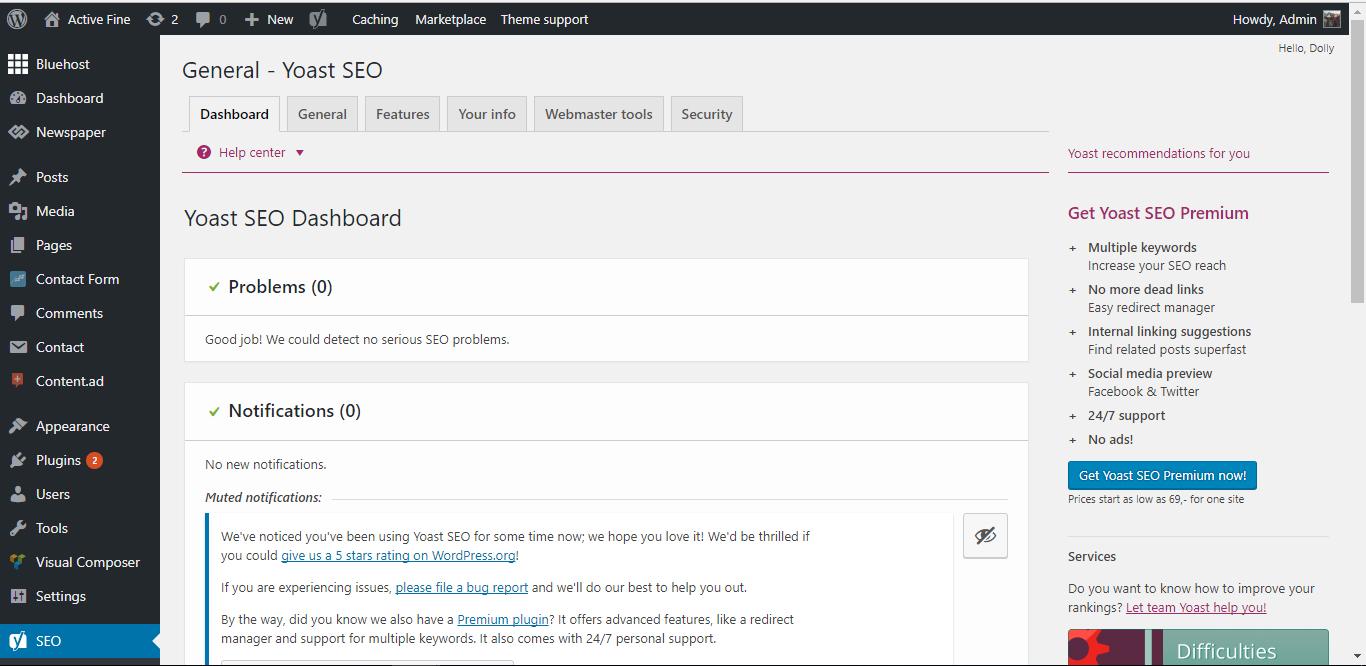Collapse the Notifications (0) section header
Image resolution: width=1366 pixels, height=666 pixels.
(x=606, y=411)
